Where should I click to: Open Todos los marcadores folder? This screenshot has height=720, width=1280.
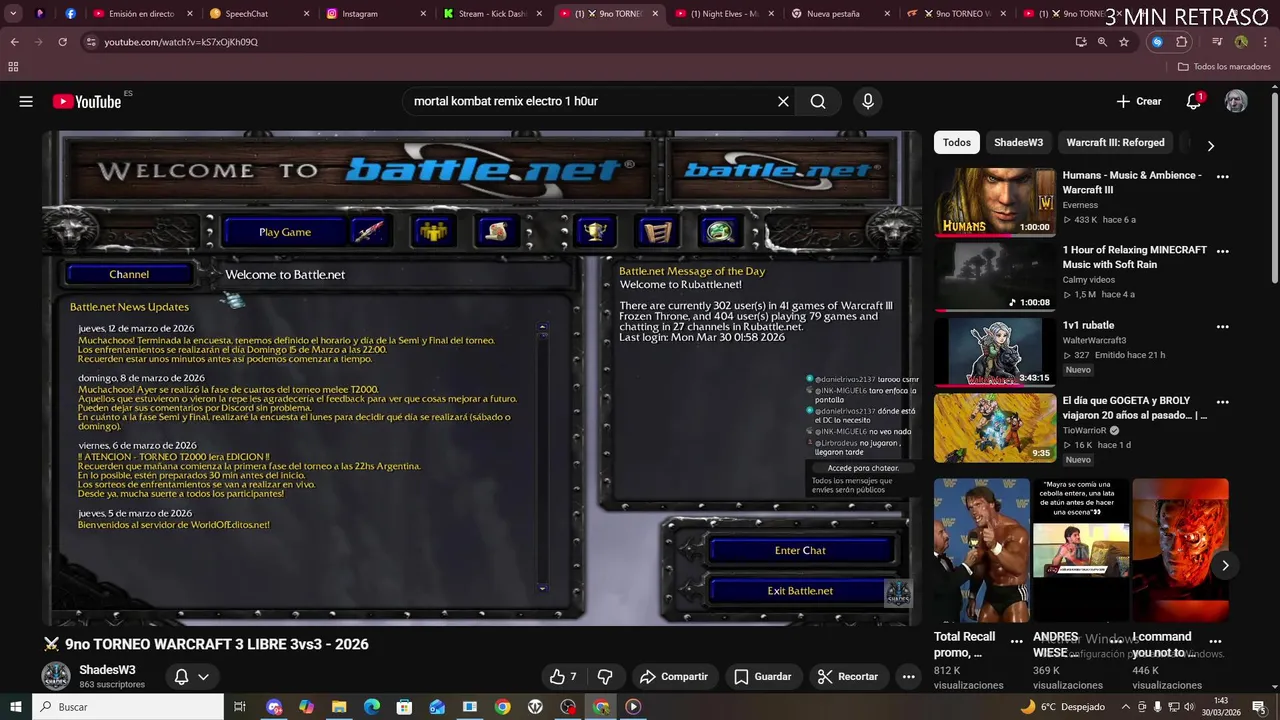pyautogui.click(x=1224, y=67)
